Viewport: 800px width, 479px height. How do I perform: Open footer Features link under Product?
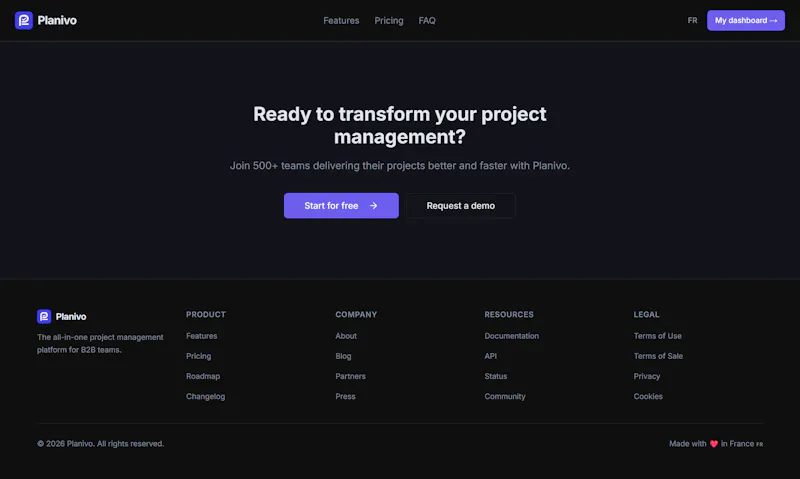202,336
